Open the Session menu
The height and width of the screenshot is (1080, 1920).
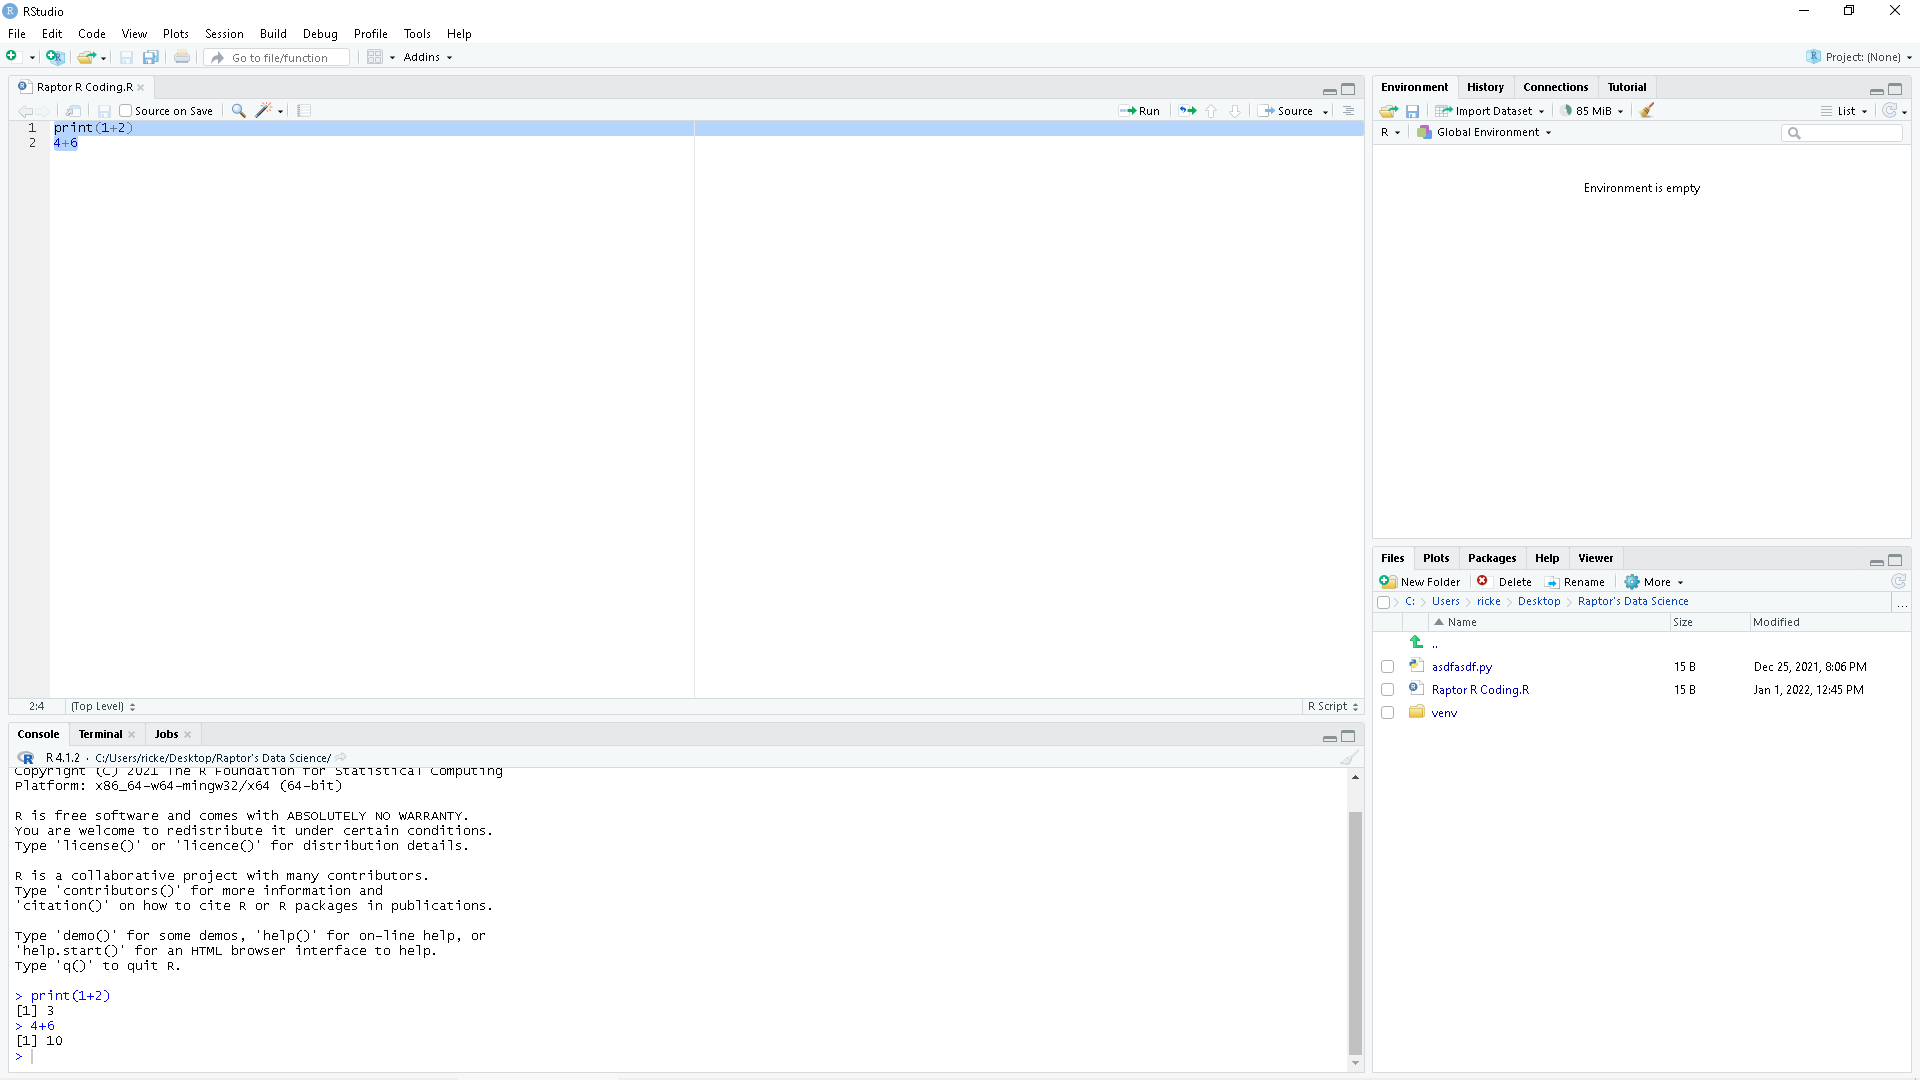224,33
